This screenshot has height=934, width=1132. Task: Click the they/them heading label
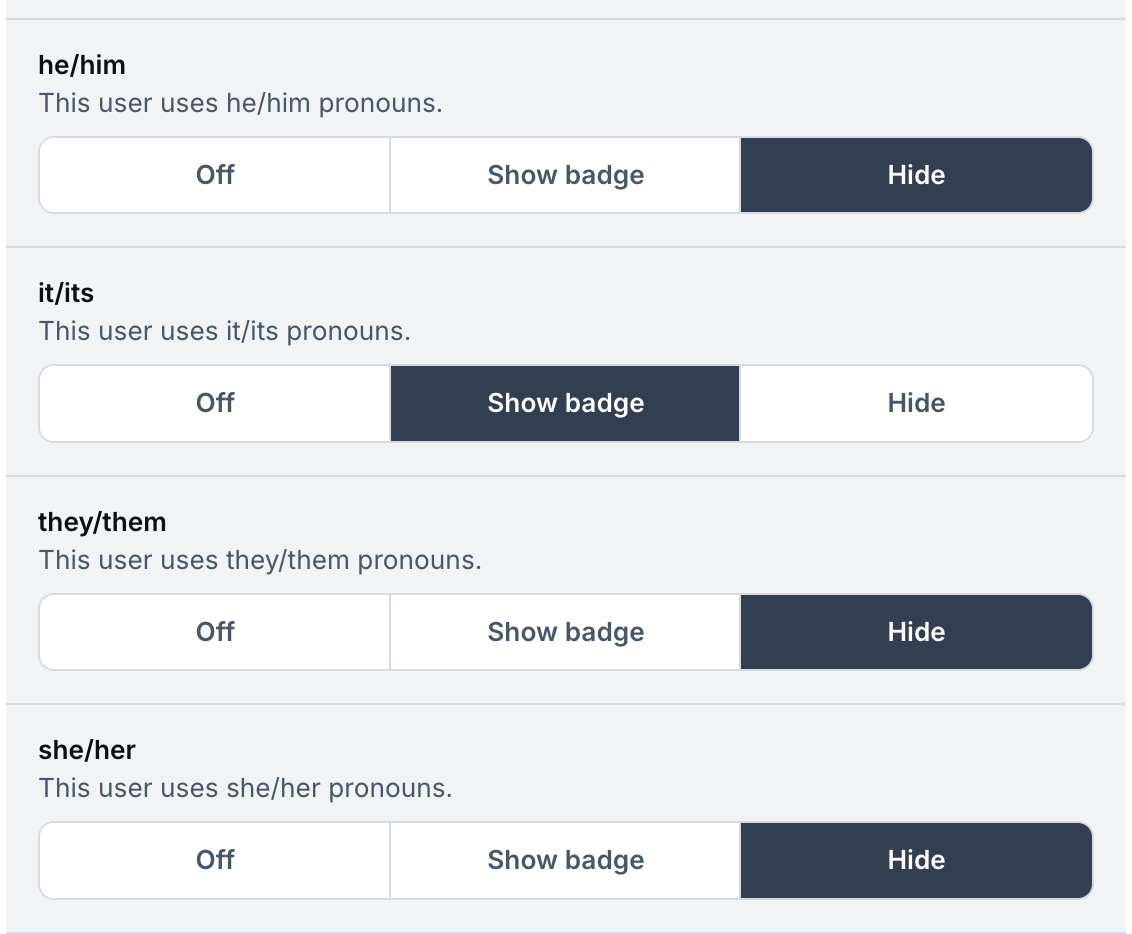coord(102,522)
